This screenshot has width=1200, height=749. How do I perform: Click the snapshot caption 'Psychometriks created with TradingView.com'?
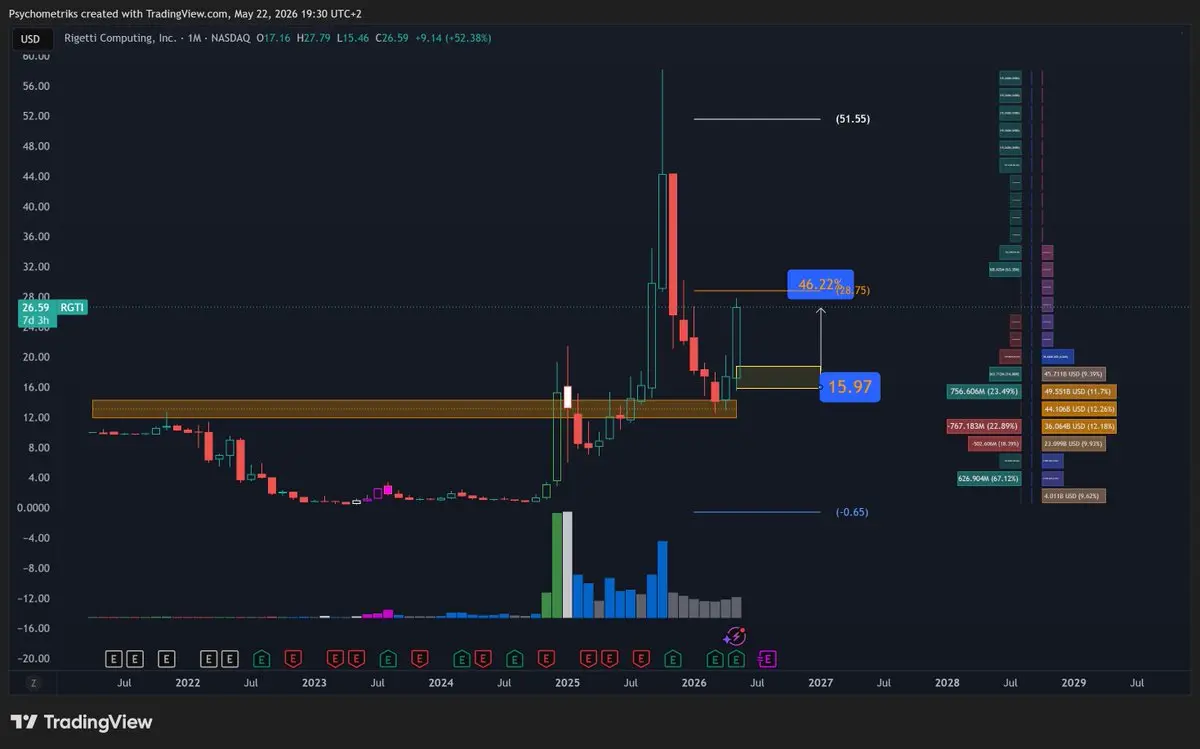pos(118,12)
